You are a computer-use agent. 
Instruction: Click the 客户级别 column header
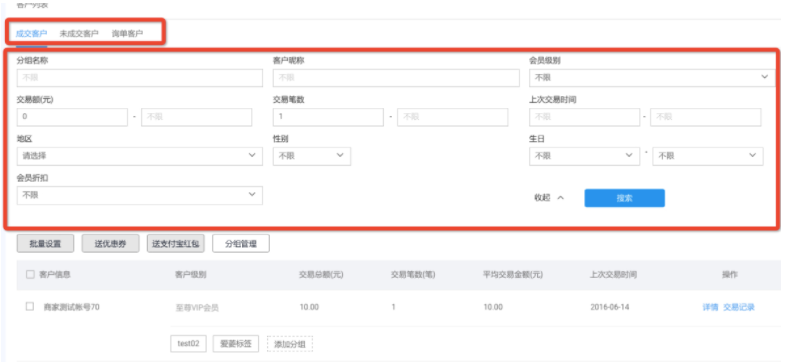(190, 275)
